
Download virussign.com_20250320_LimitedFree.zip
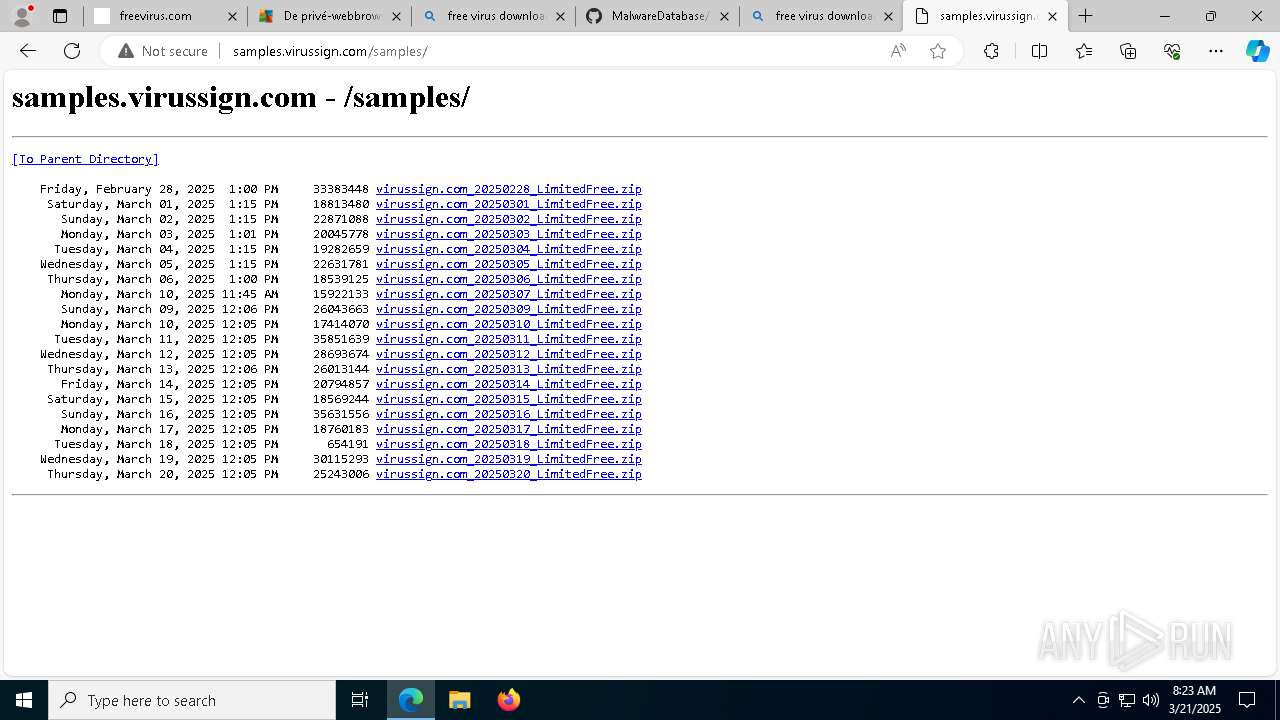pos(508,474)
